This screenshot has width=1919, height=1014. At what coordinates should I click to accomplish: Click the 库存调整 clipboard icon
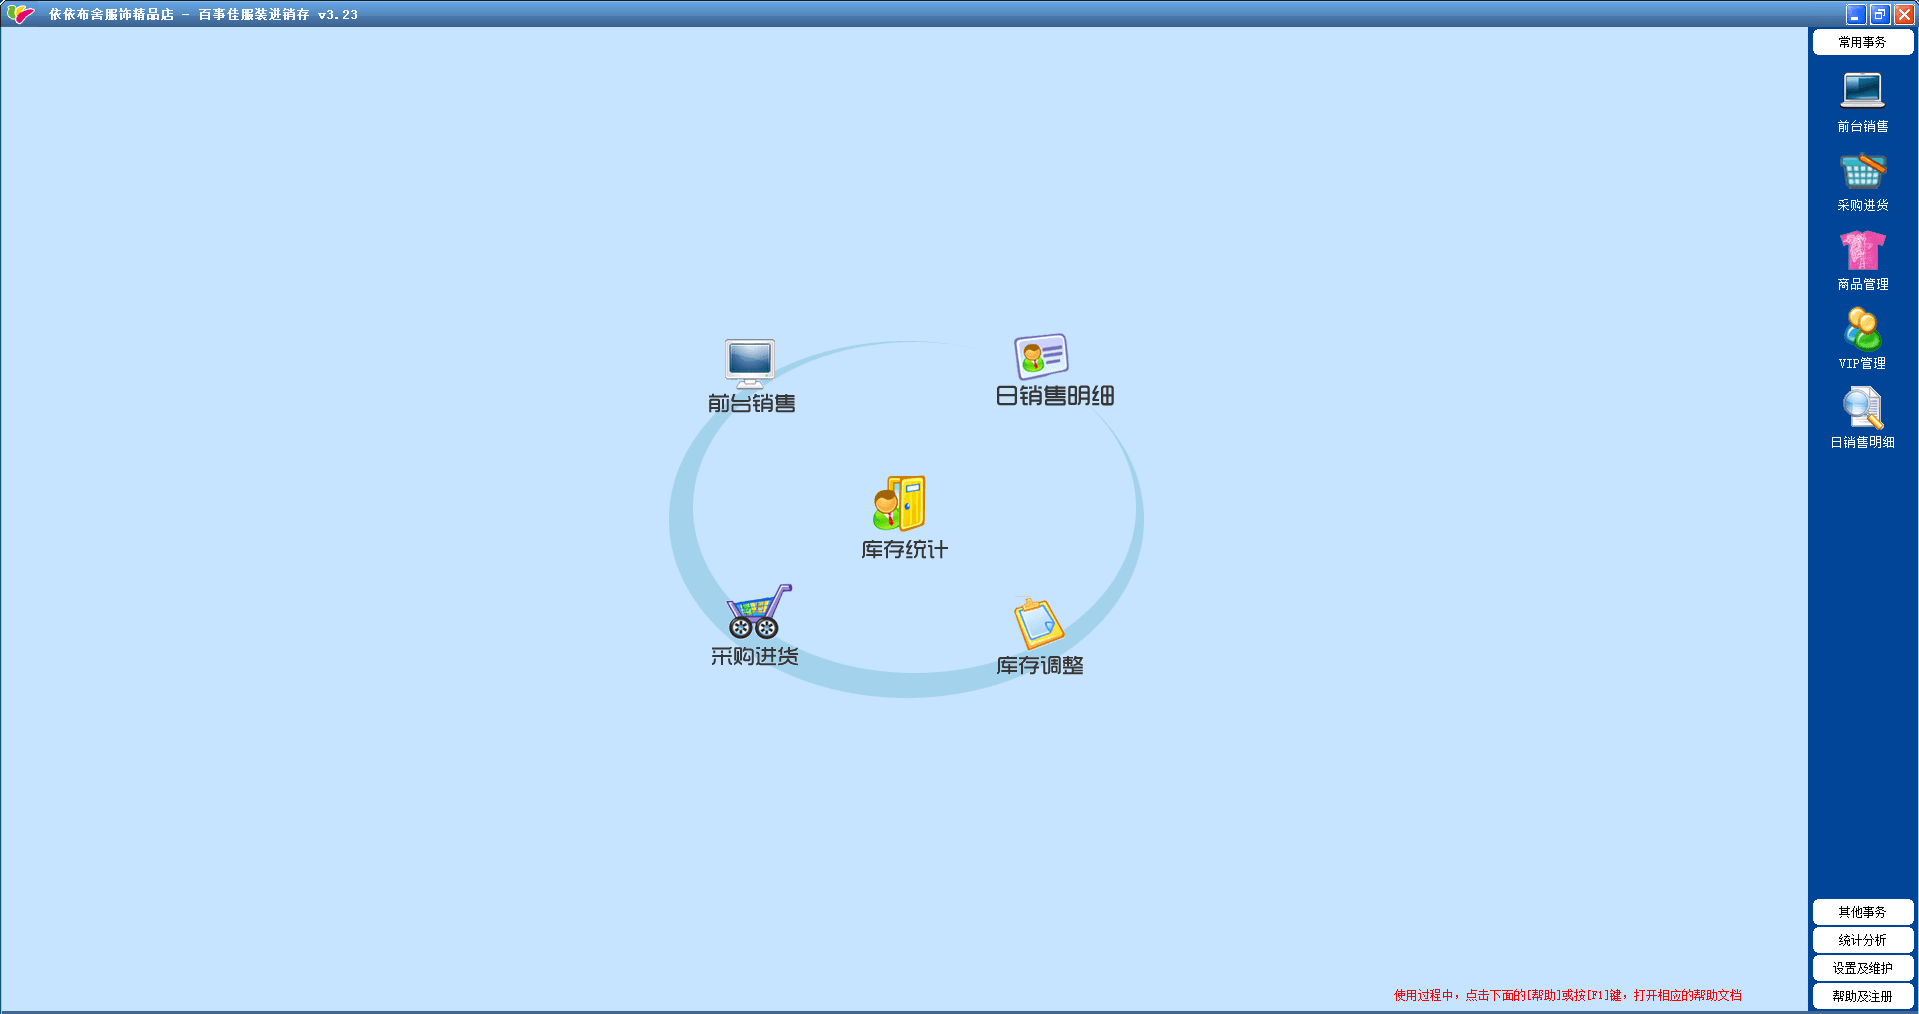point(1038,623)
